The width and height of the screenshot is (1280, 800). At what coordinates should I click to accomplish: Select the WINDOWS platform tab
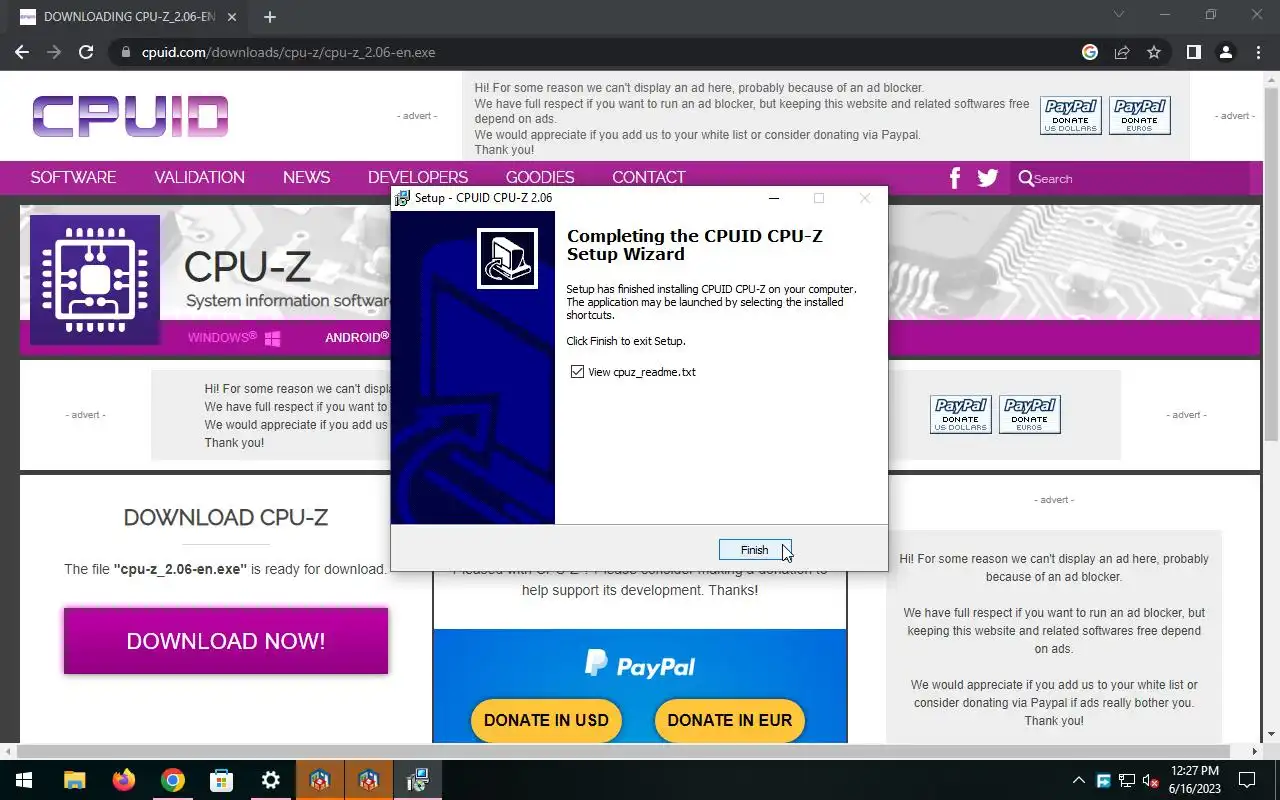click(x=234, y=338)
